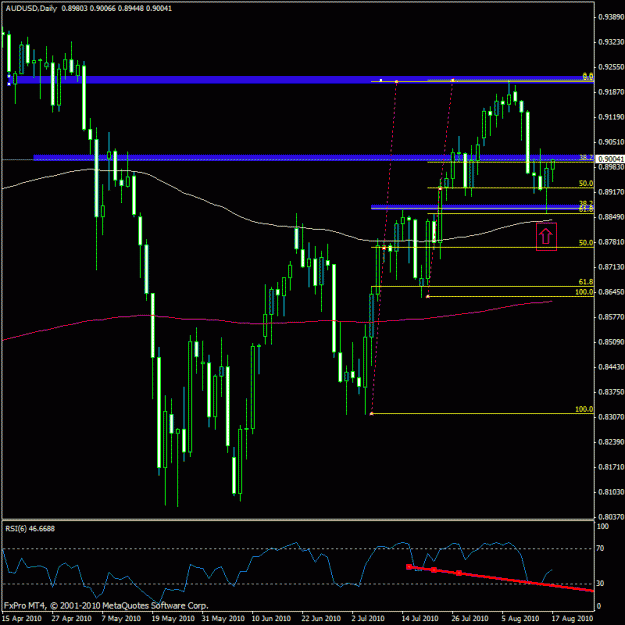The height and width of the screenshot is (625, 625).
Task: Click the 0.89170 price axis label
Action: coord(611,192)
